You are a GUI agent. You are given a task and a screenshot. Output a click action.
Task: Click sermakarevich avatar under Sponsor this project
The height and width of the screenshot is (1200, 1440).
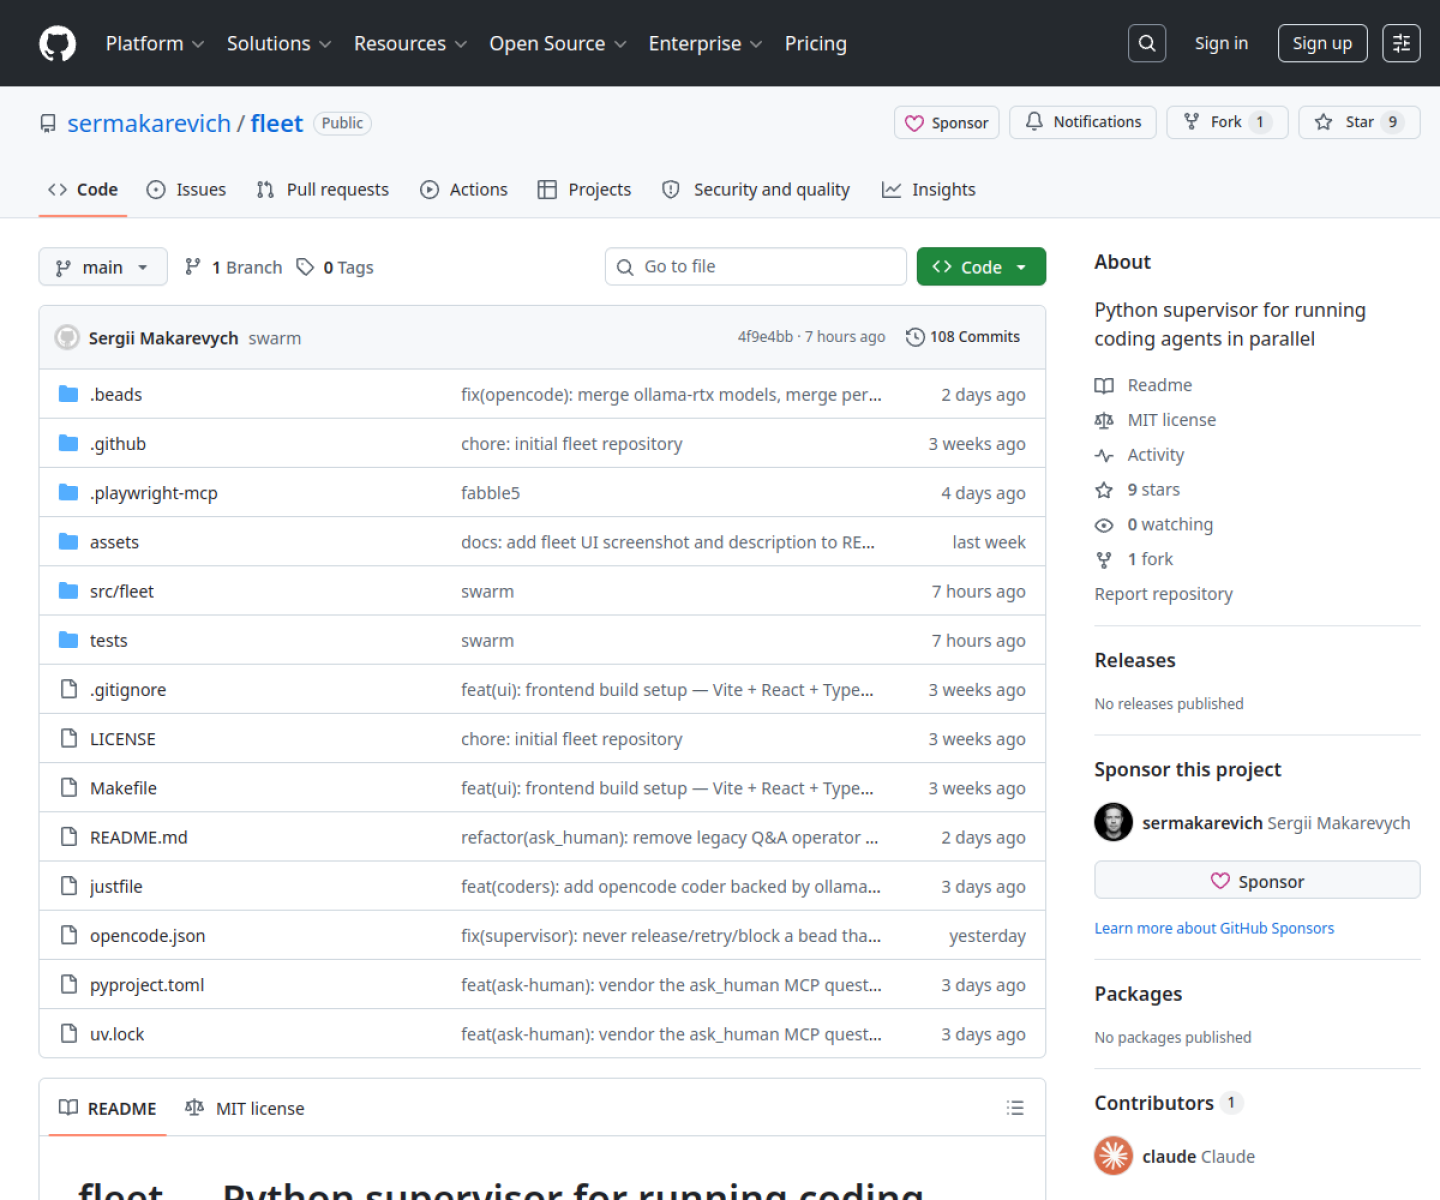[1113, 822]
